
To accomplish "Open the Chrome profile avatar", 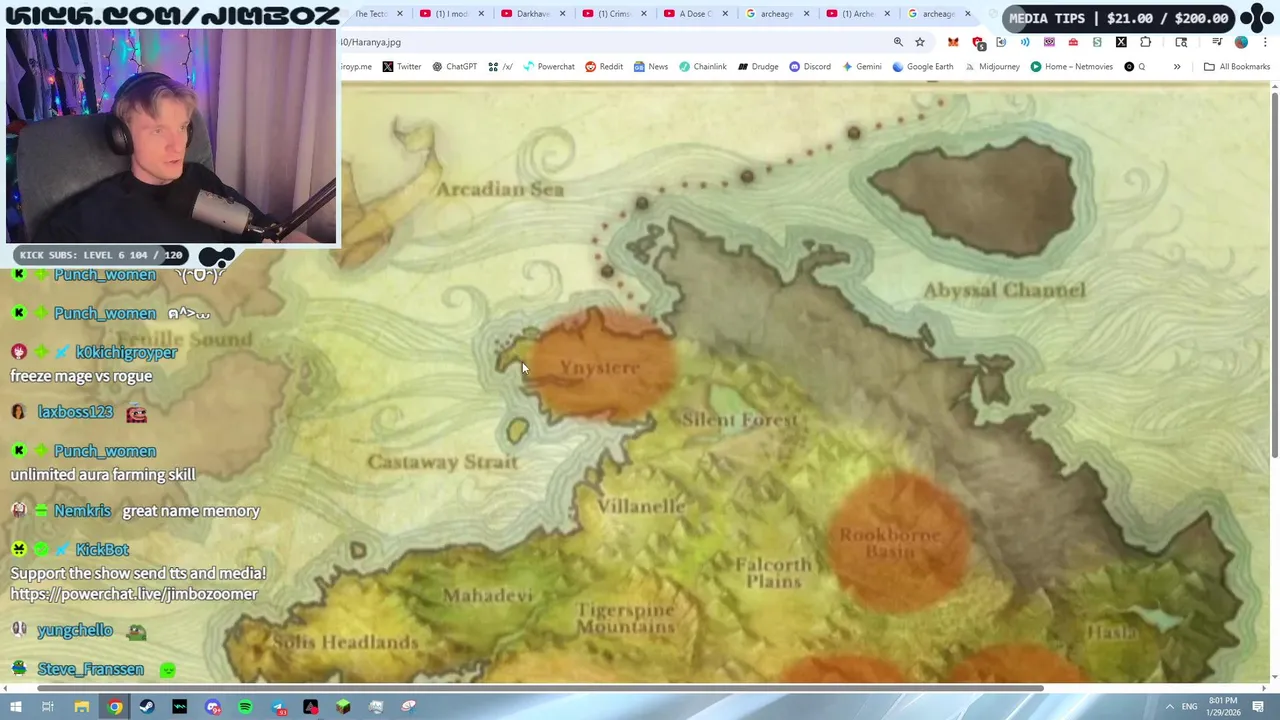I will (1241, 42).
